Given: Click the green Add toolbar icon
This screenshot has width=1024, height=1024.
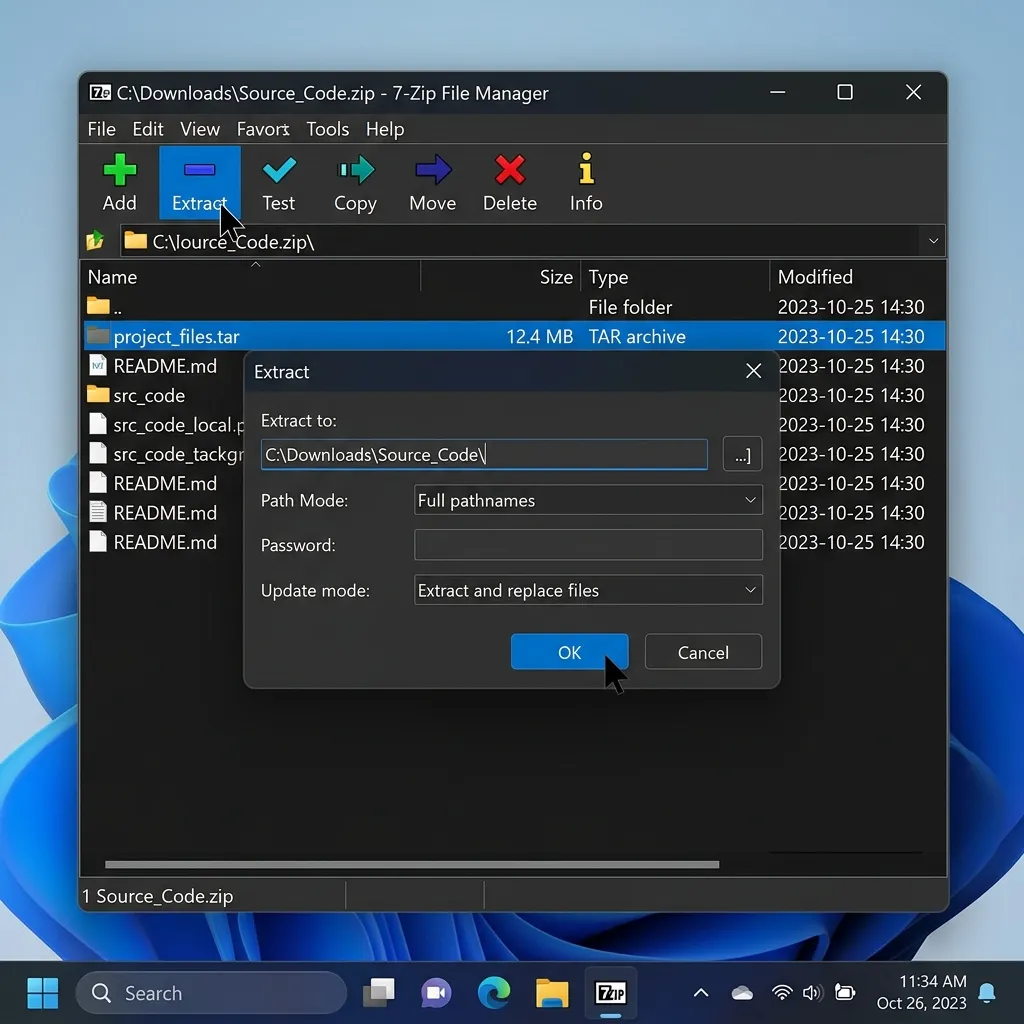Looking at the screenshot, I should 120,170.
